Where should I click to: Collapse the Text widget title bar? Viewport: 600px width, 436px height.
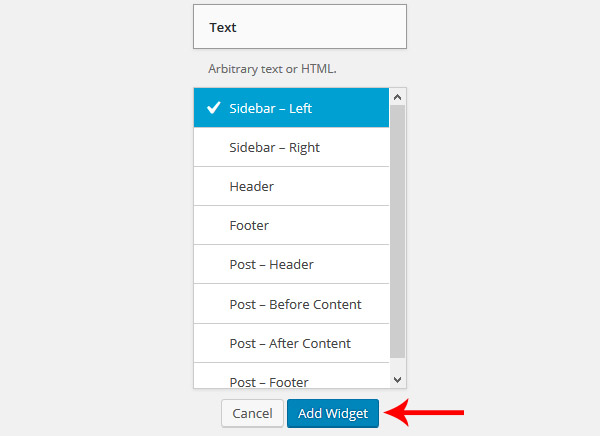point(300,27)
